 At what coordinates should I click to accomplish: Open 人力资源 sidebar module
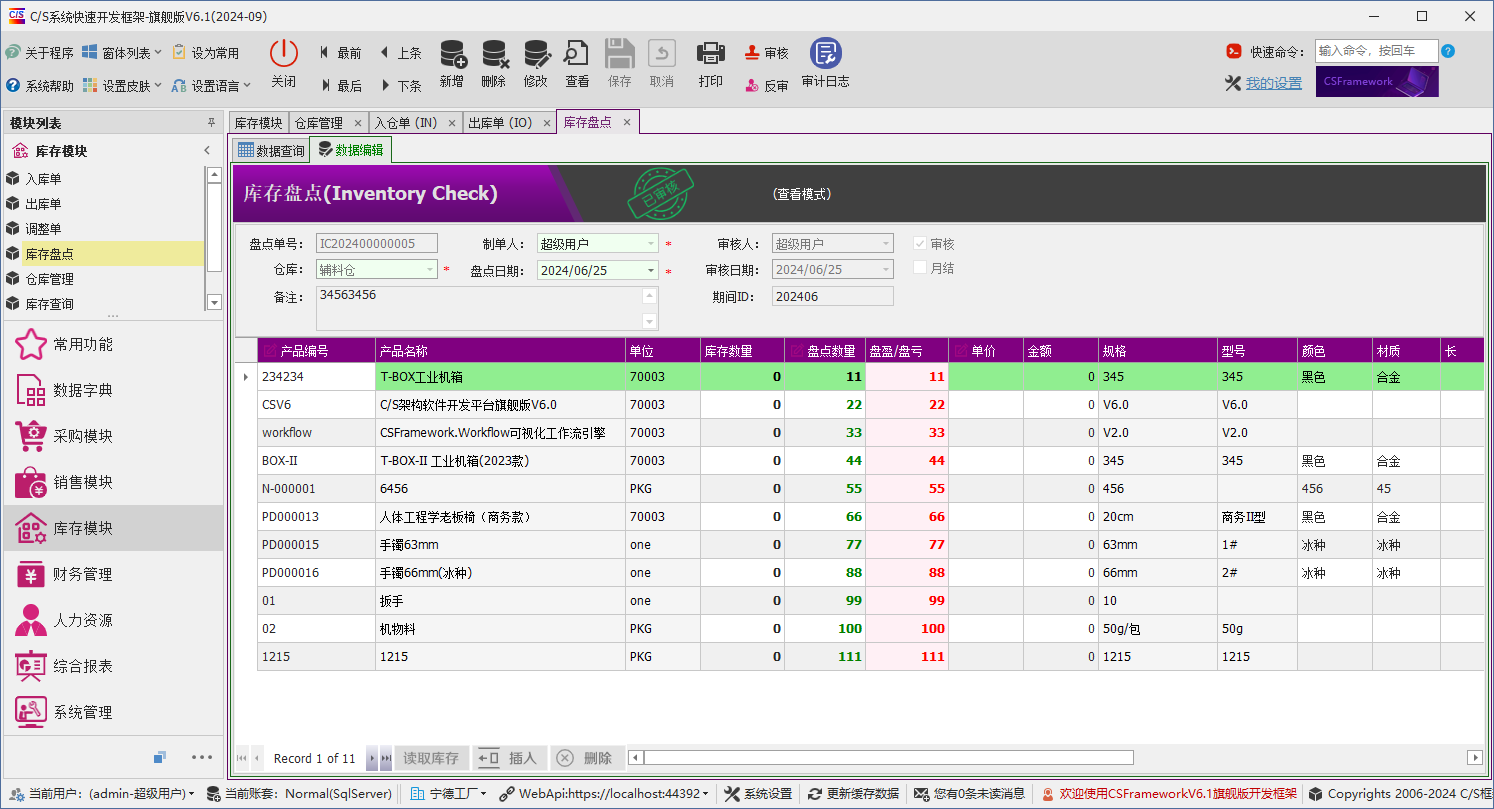click(x=113, y=620)
